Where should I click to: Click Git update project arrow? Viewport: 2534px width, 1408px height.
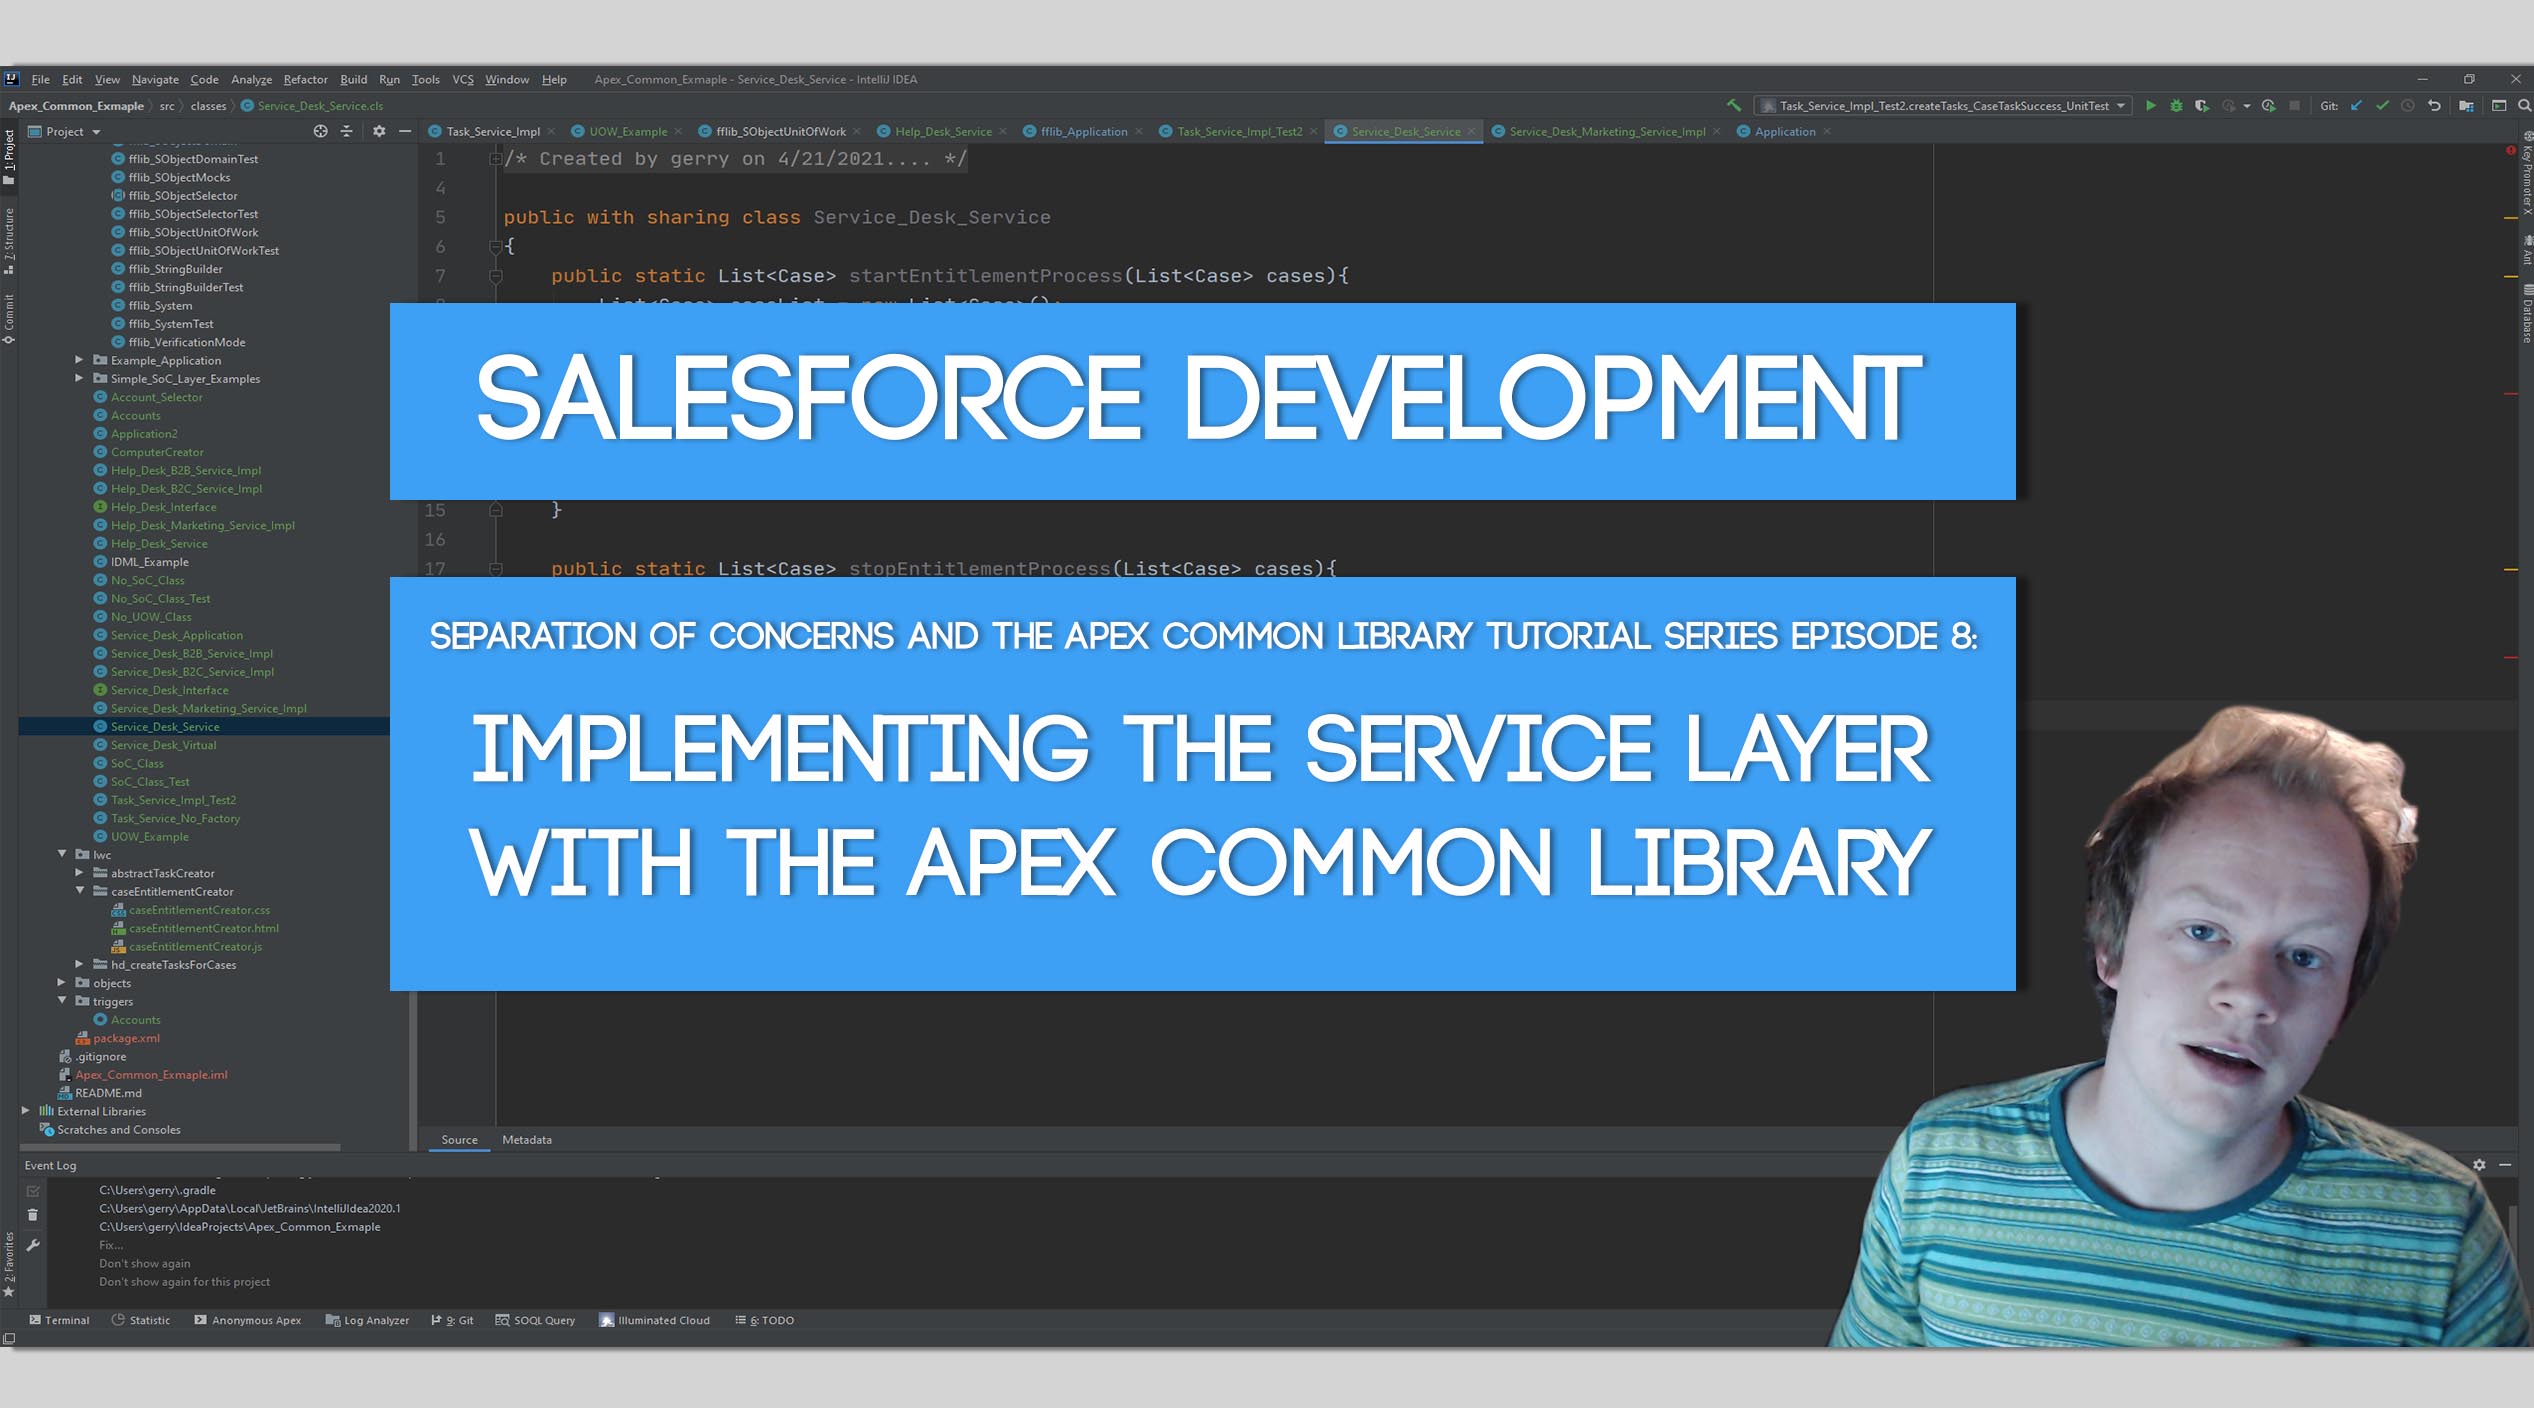click(x=2357, y=106)
